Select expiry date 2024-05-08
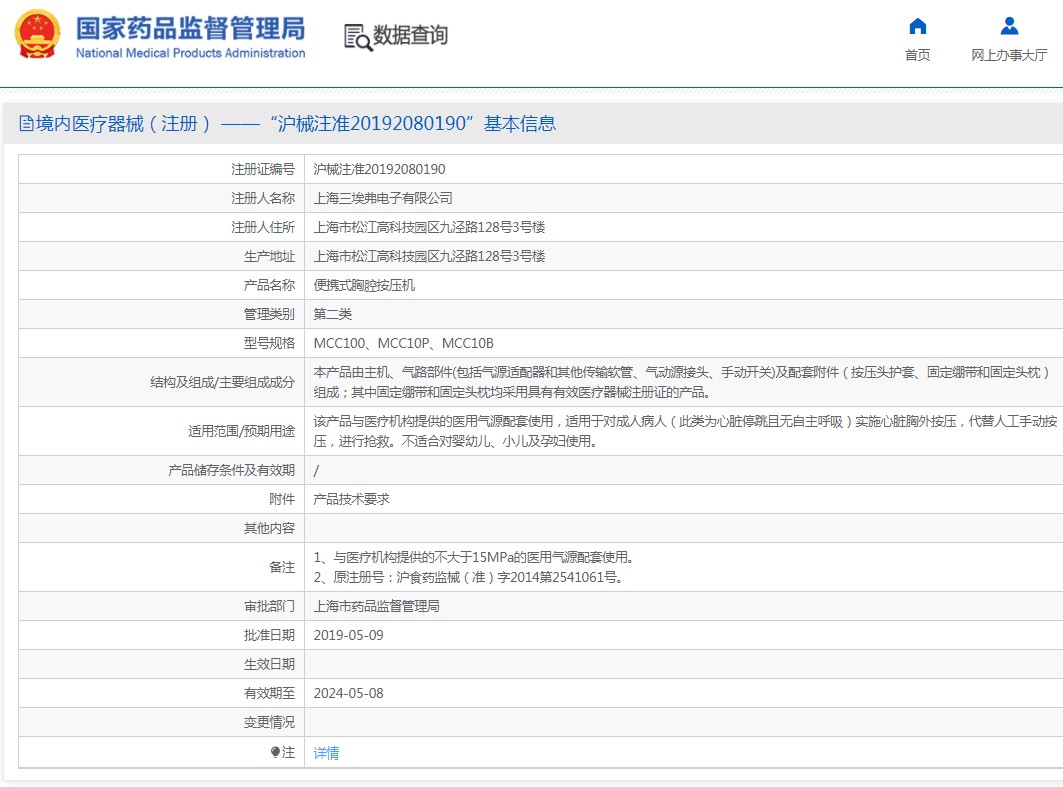Screen dimensions: 1063x787 pos(348,693)
